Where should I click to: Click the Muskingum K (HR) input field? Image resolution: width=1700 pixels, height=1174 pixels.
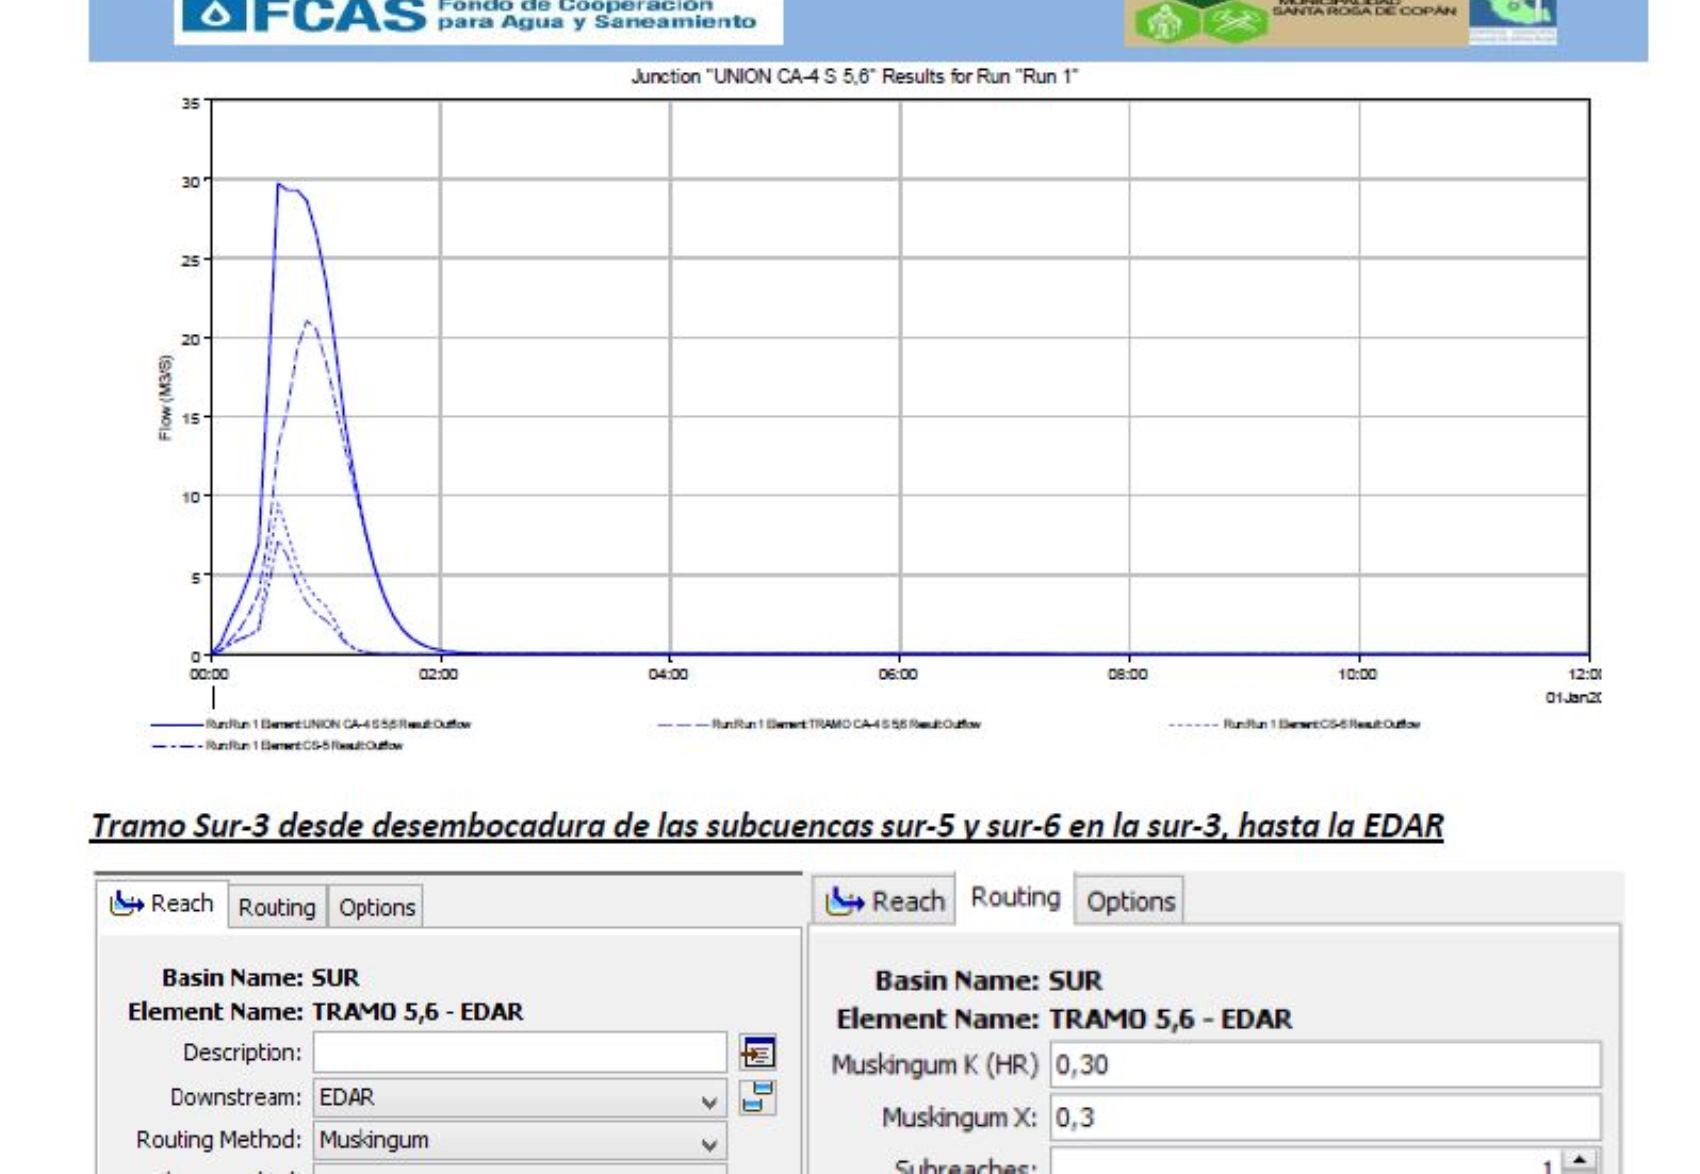(x=1324, y=1065)
